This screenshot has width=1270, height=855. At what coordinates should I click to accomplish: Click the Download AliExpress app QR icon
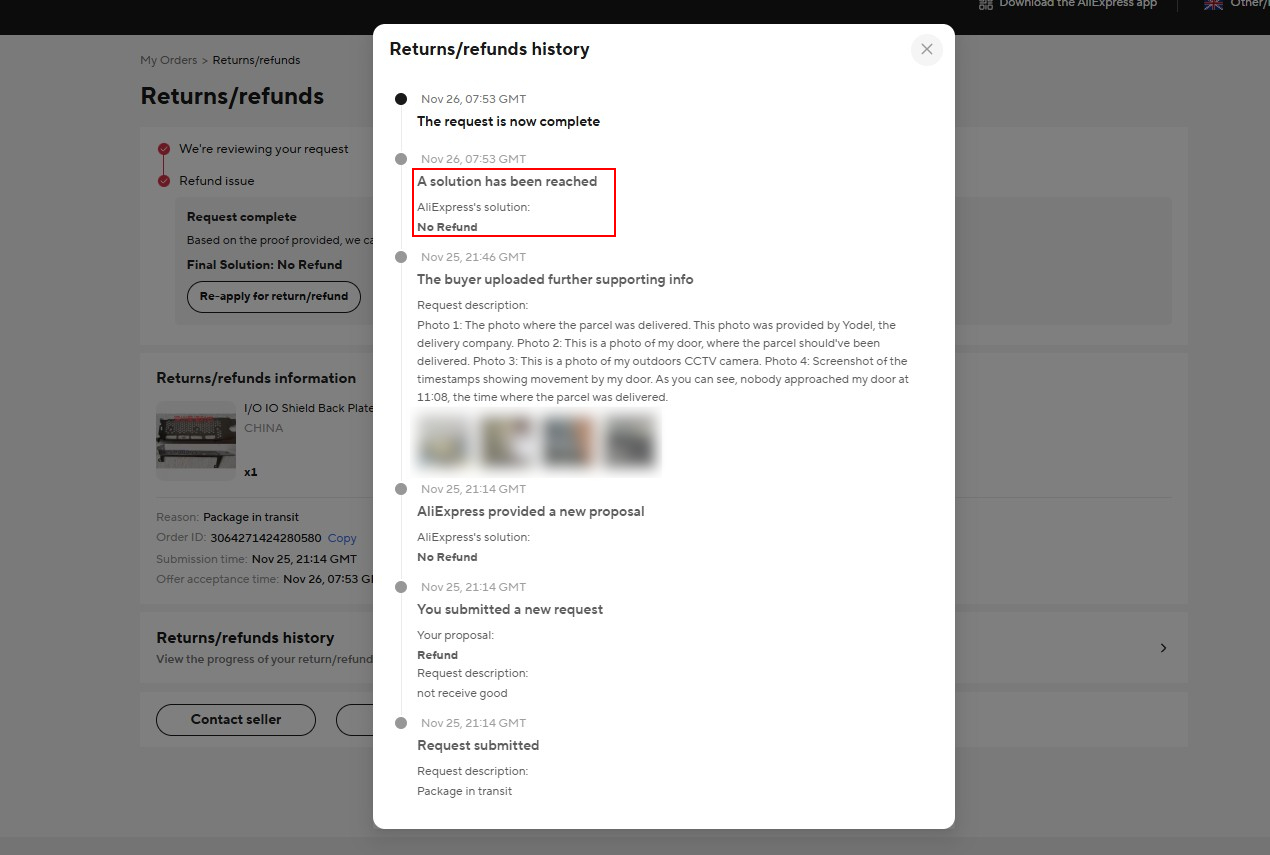point(986,4)
